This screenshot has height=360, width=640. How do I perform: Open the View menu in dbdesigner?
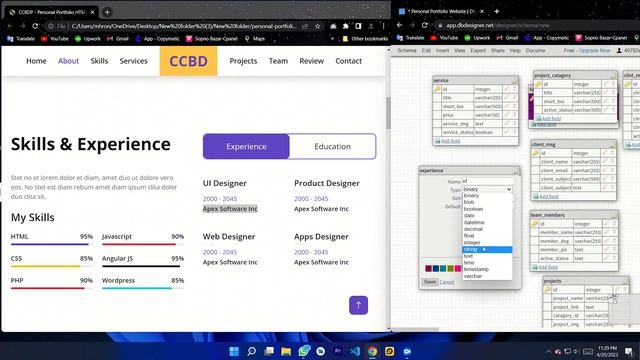coord(460,51)
